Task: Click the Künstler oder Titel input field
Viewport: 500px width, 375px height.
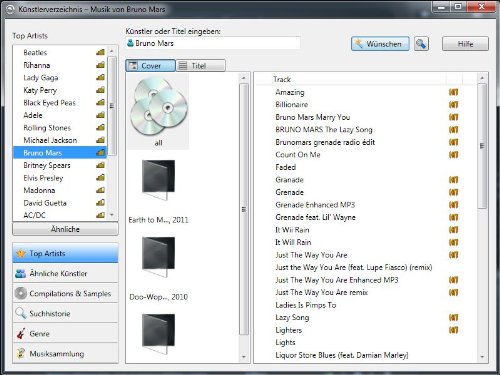Action: [x=213, y=43]
